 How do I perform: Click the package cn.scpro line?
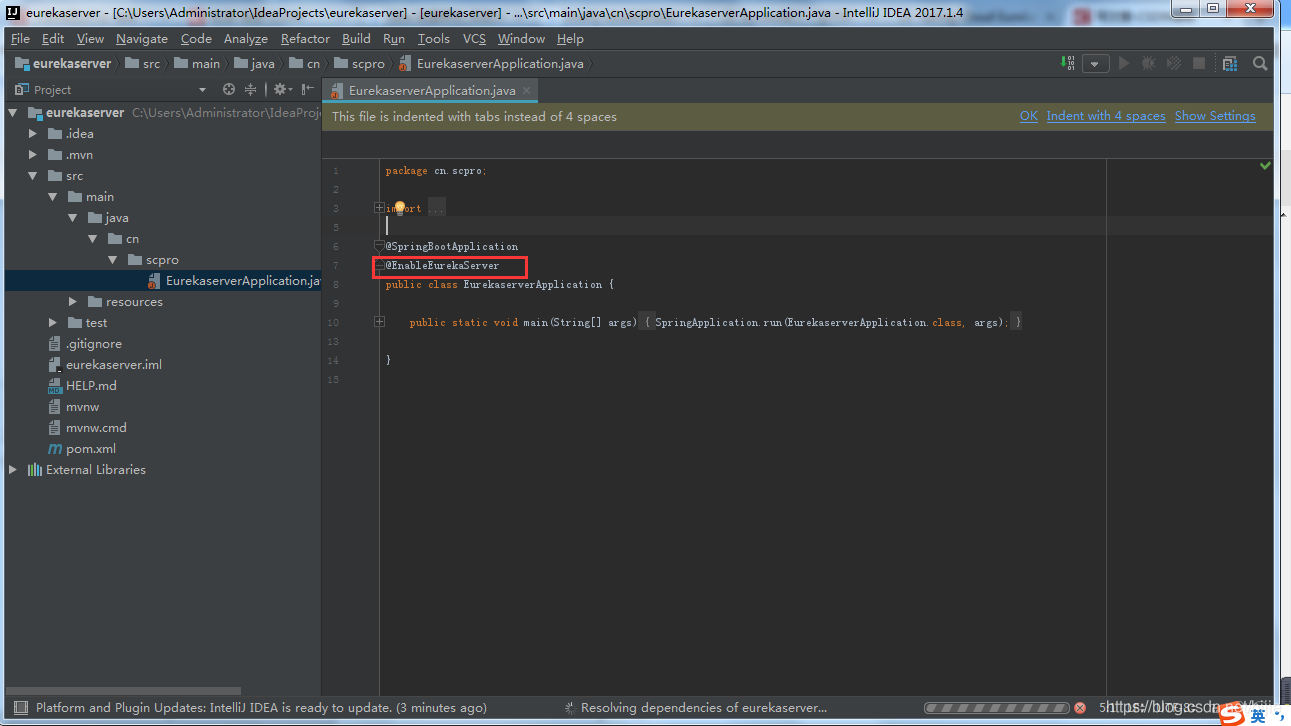point(436,171)
